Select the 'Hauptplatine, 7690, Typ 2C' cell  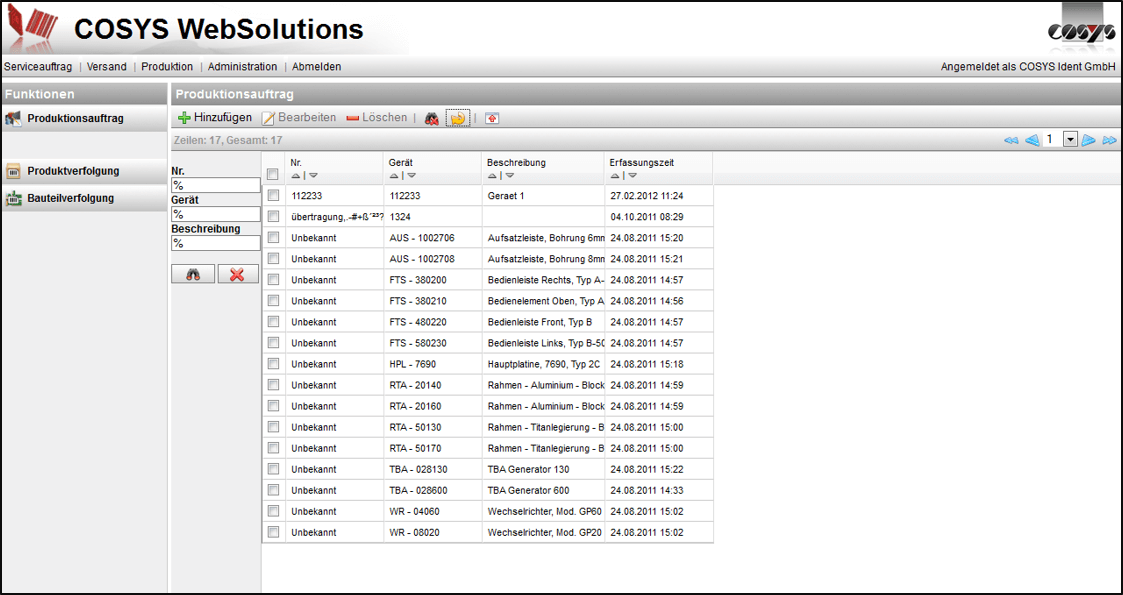(x=543, y=364)
